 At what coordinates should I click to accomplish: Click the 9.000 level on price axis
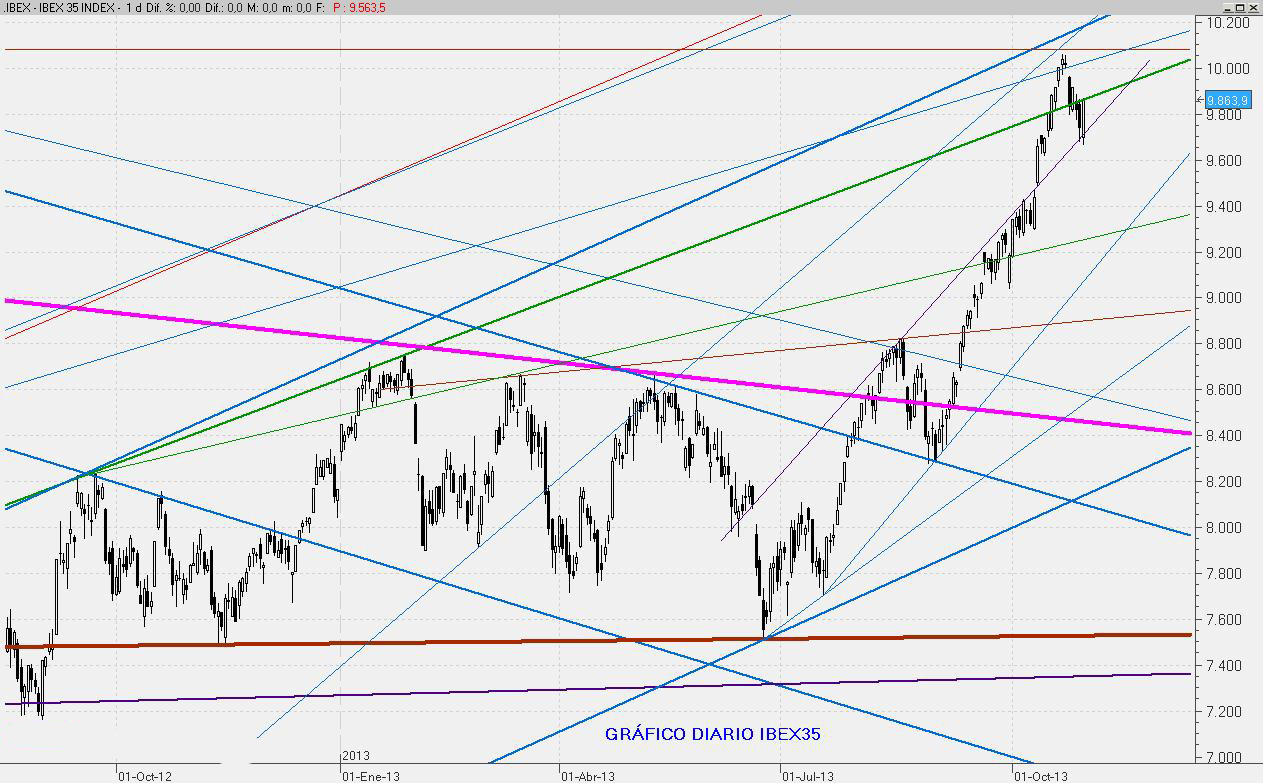click(1233, 298)
